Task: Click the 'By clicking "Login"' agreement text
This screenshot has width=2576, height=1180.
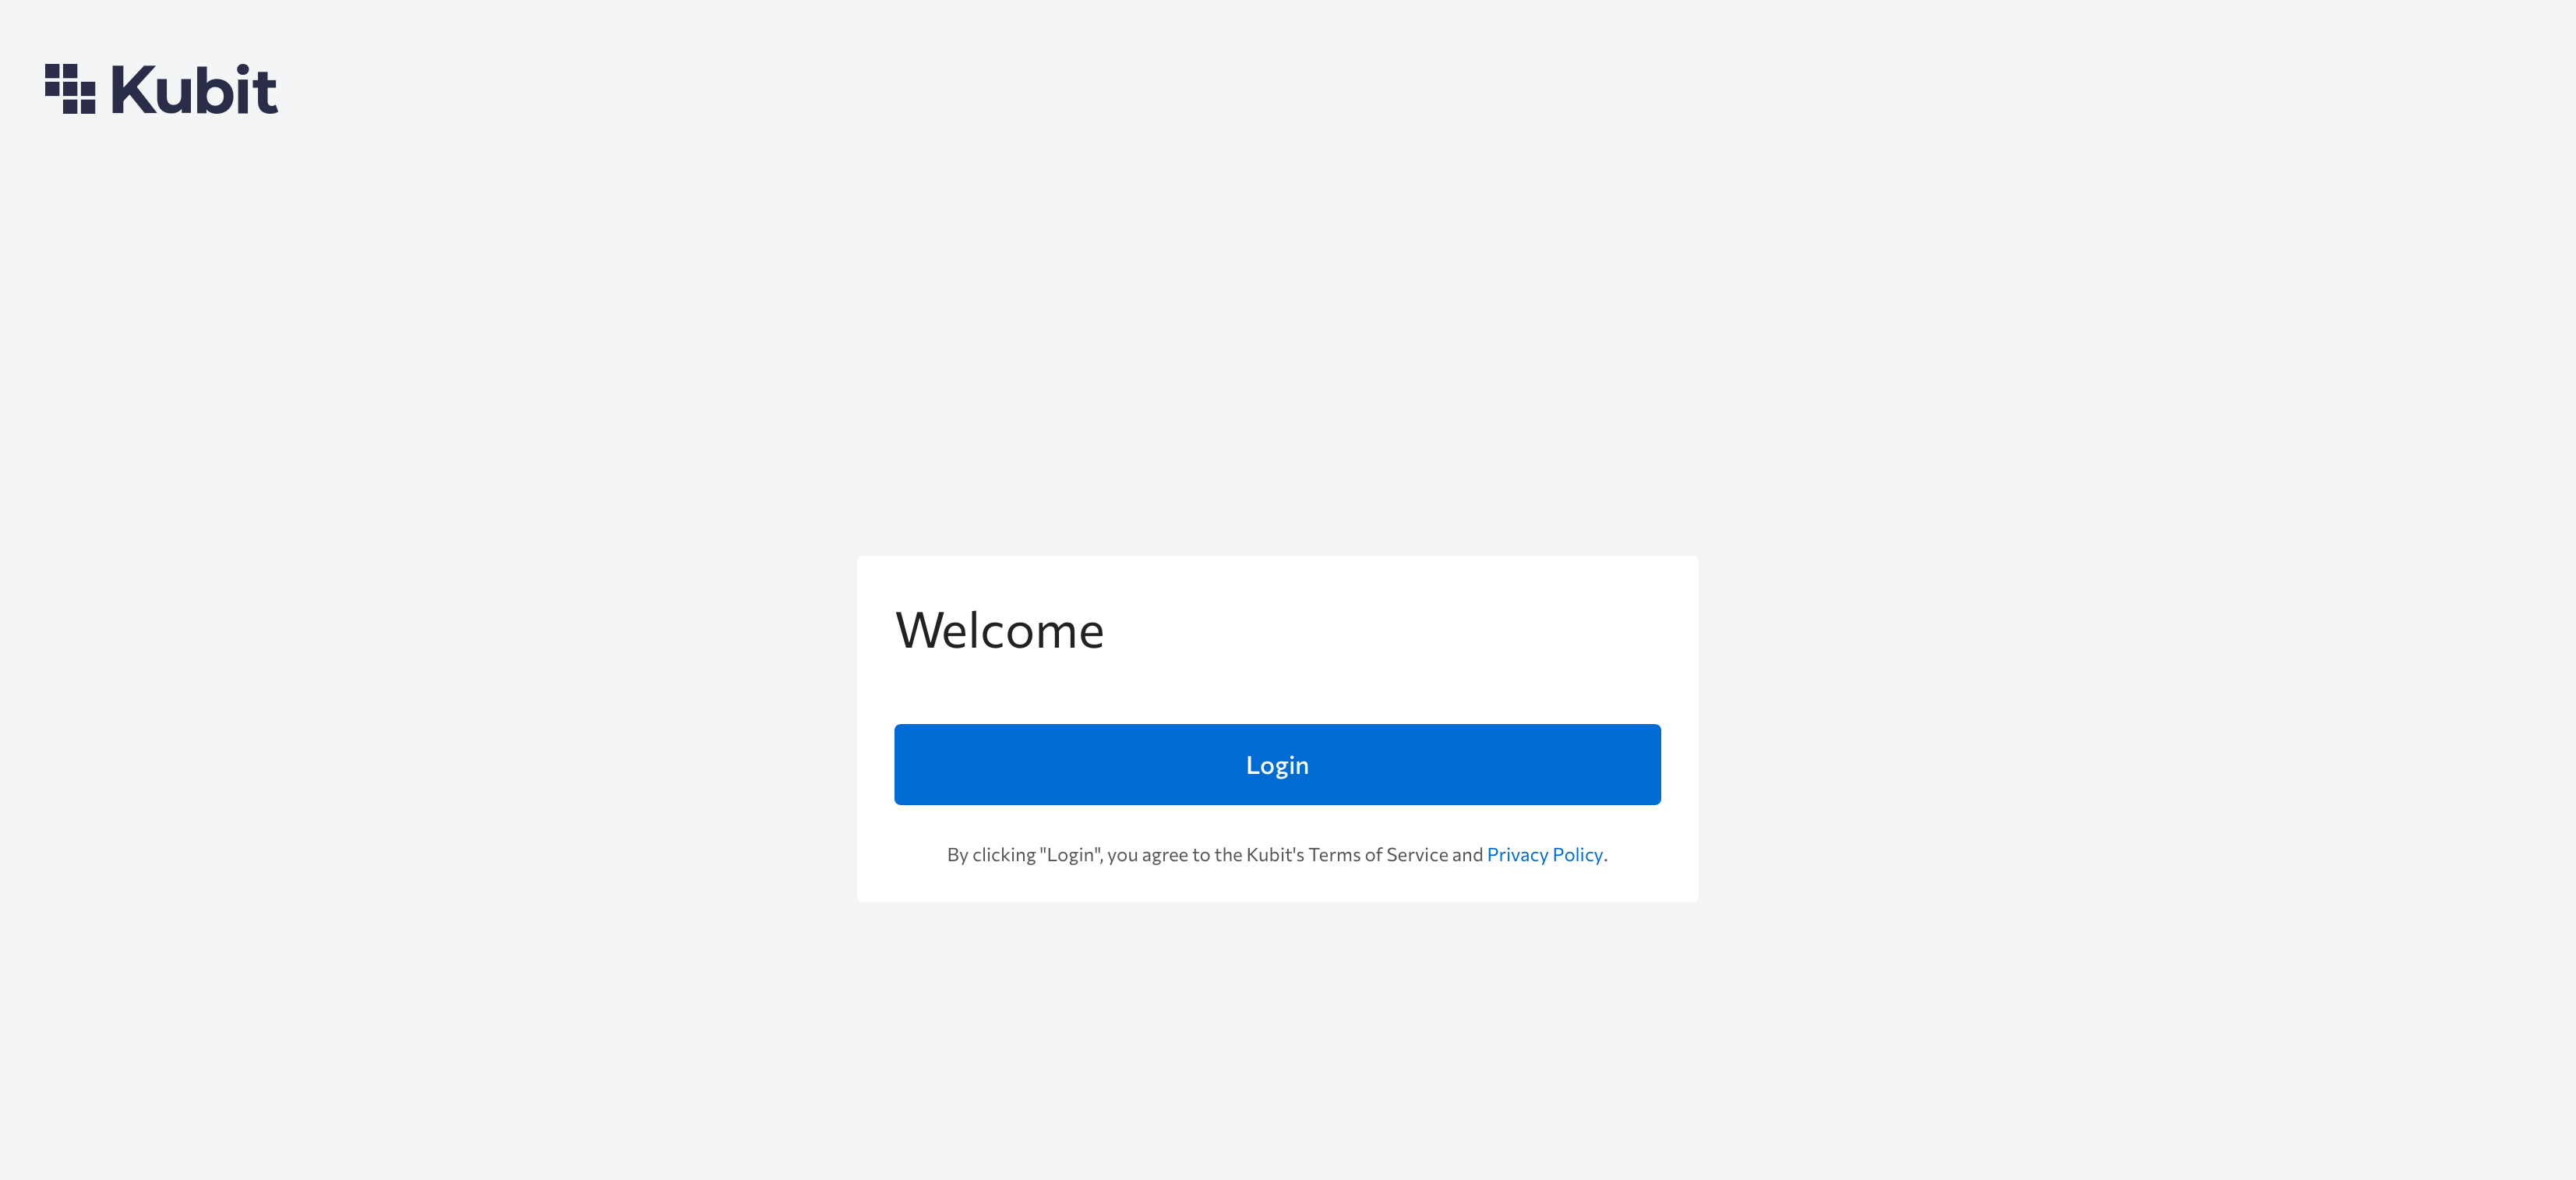Action: 1277,854
